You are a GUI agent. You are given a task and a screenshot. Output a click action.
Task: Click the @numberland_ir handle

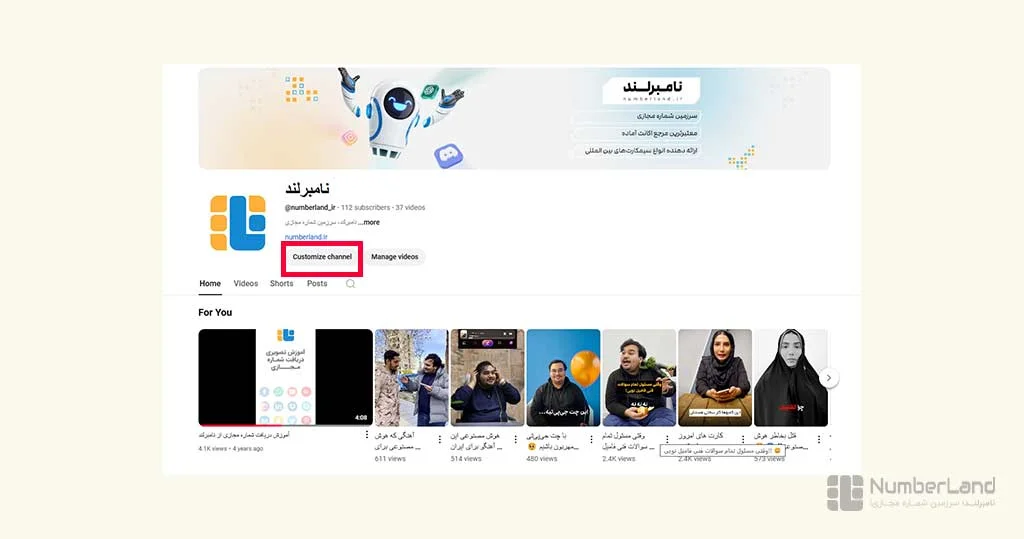pos(310,207)
